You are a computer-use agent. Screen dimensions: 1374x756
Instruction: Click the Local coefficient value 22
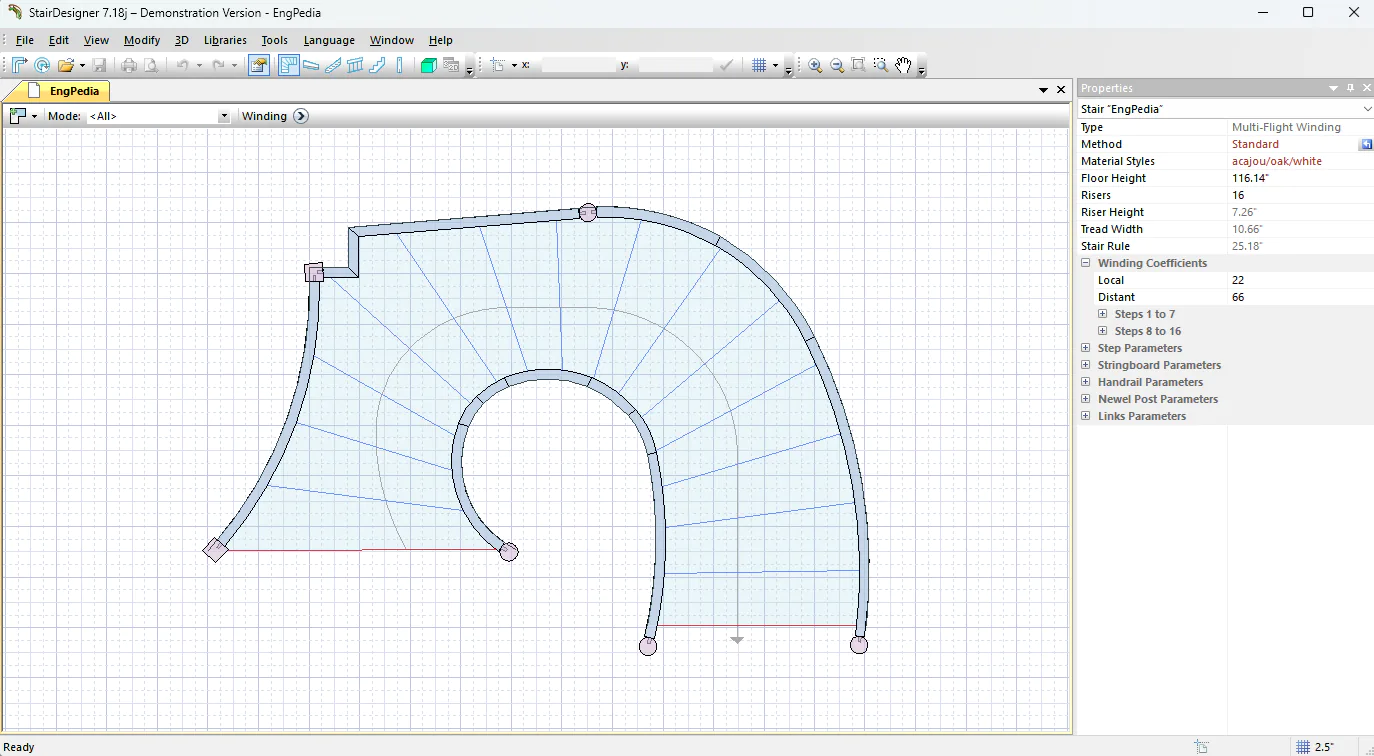[x=1238, y=280]
